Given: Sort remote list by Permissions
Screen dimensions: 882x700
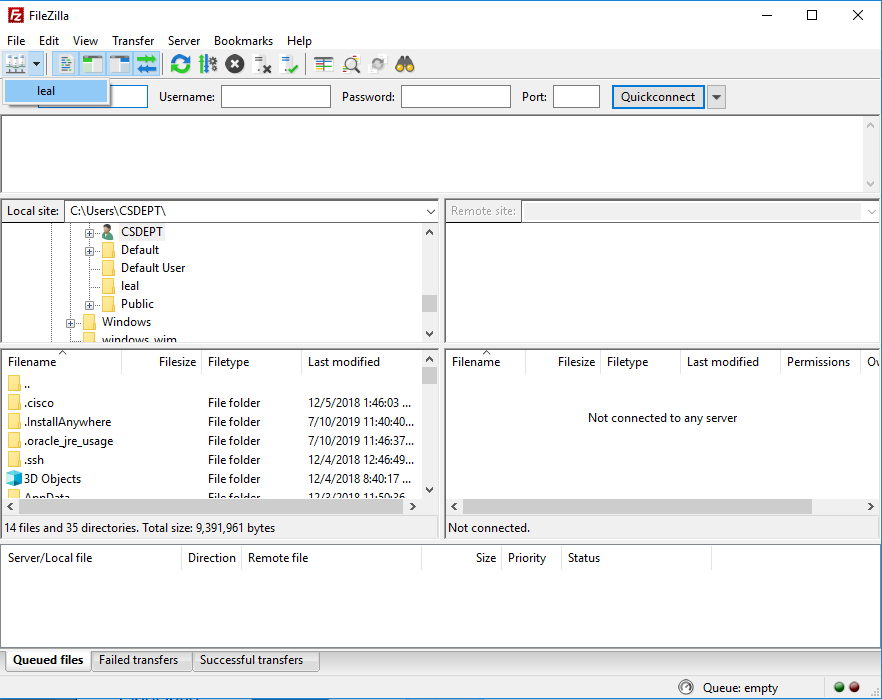Looking at the screenshot, I should (x=819, y=362).
